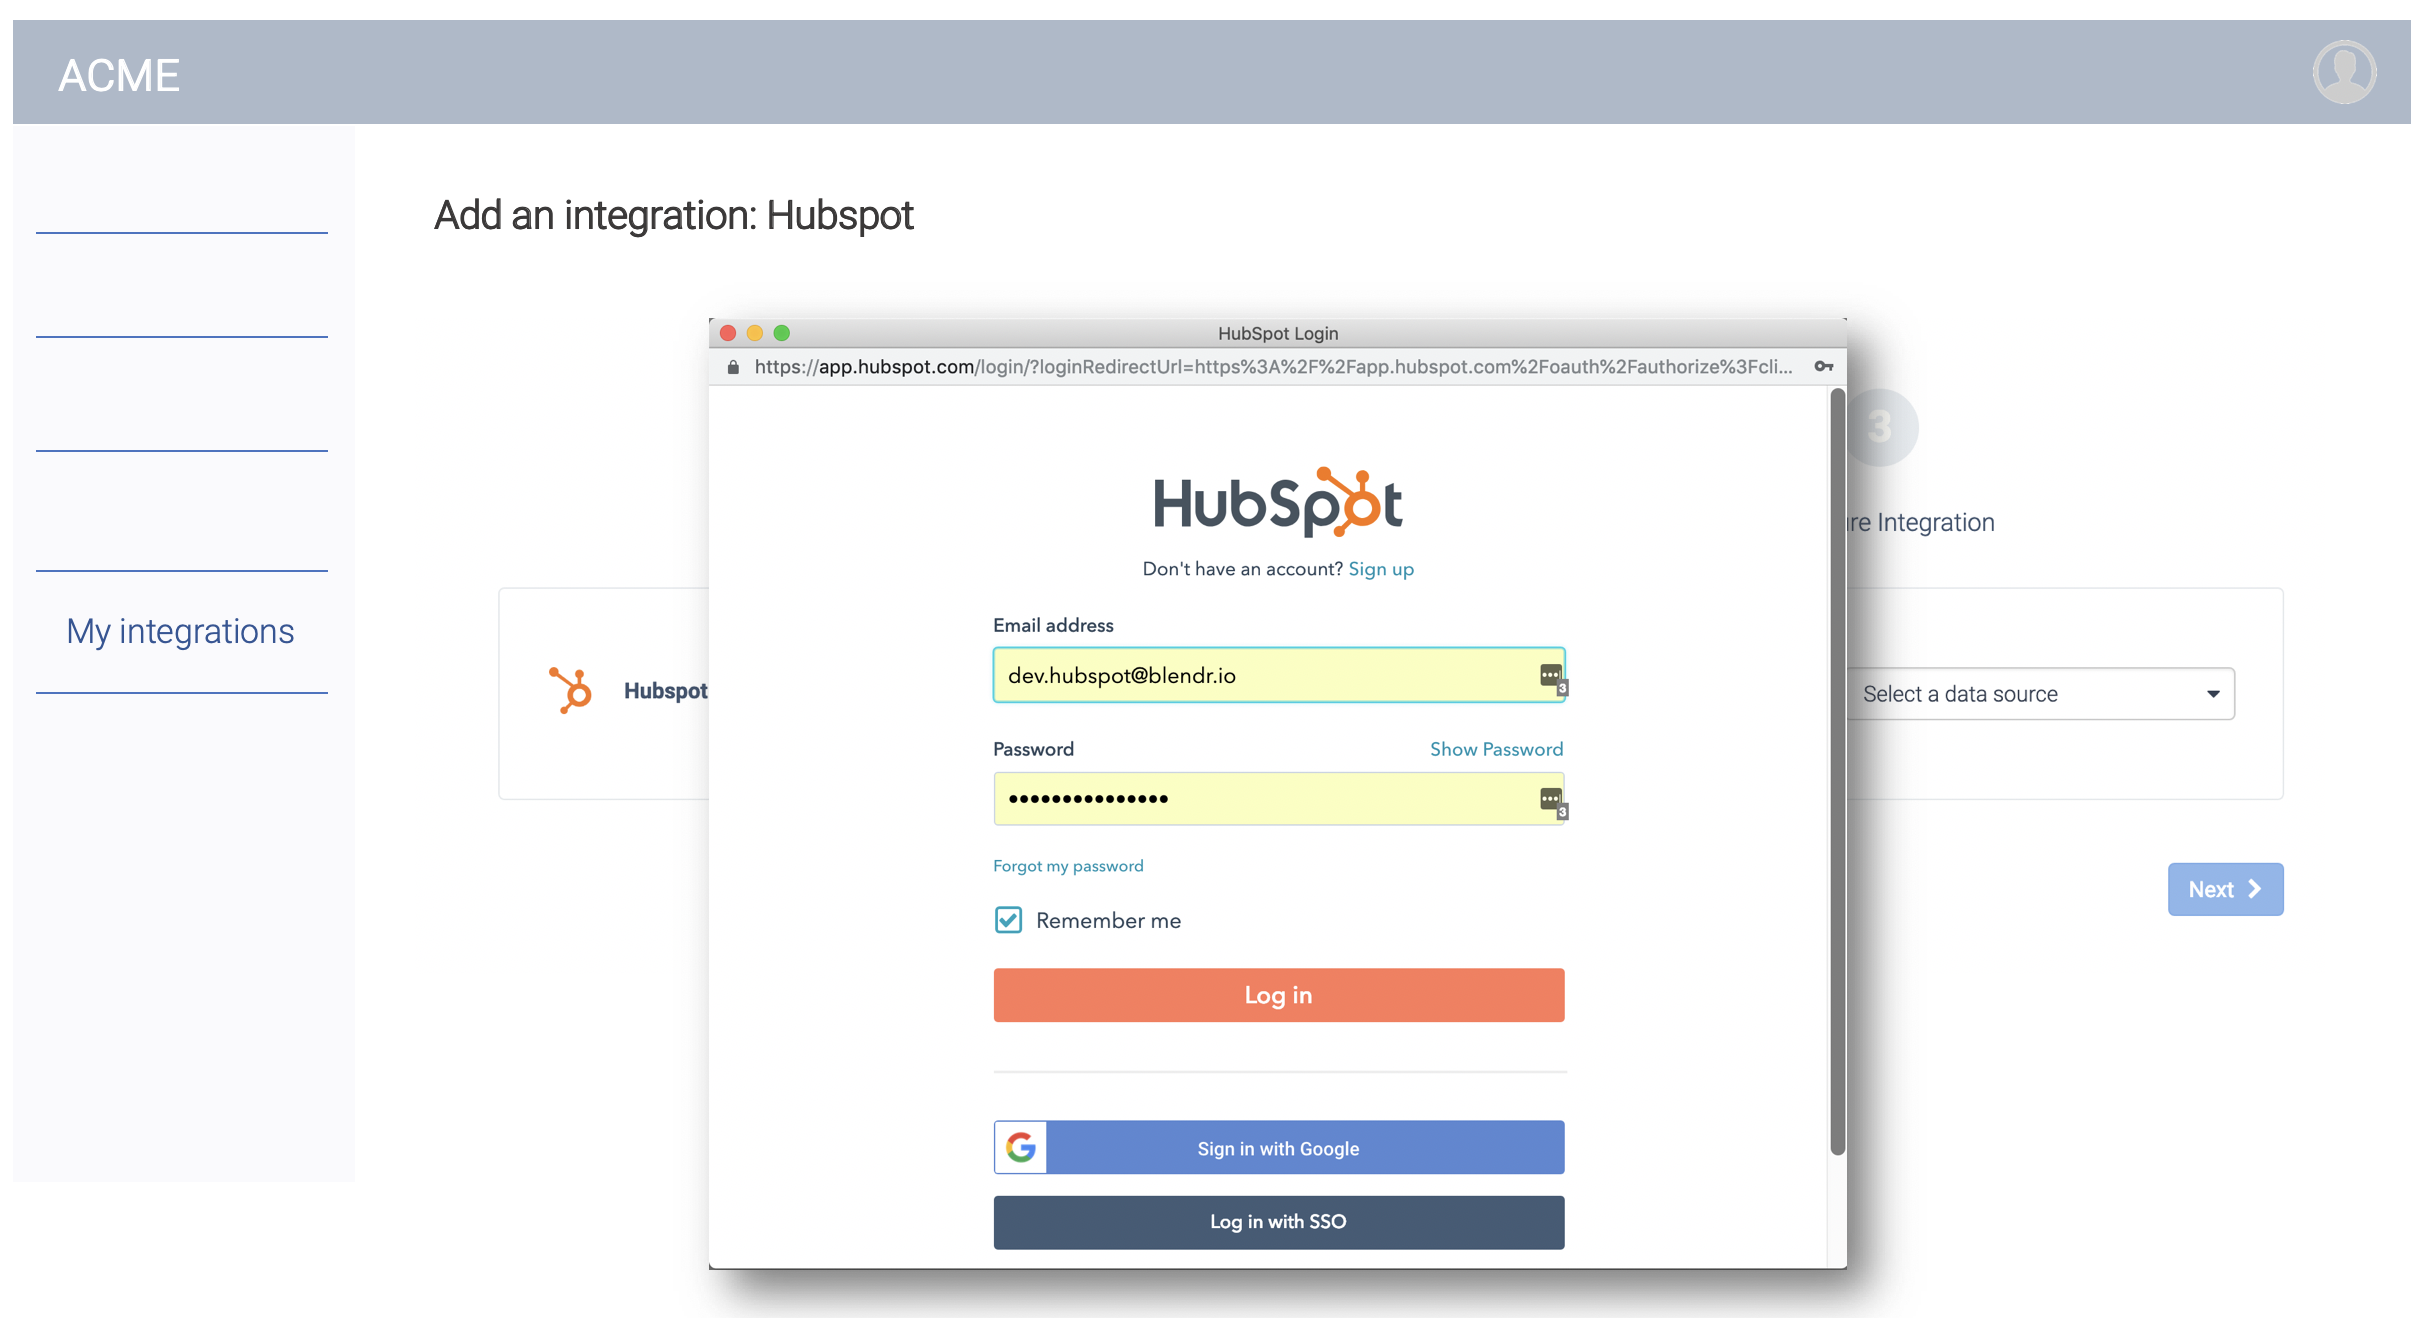
Task: Click the ACME logo text
Action: tap(119, 76)
